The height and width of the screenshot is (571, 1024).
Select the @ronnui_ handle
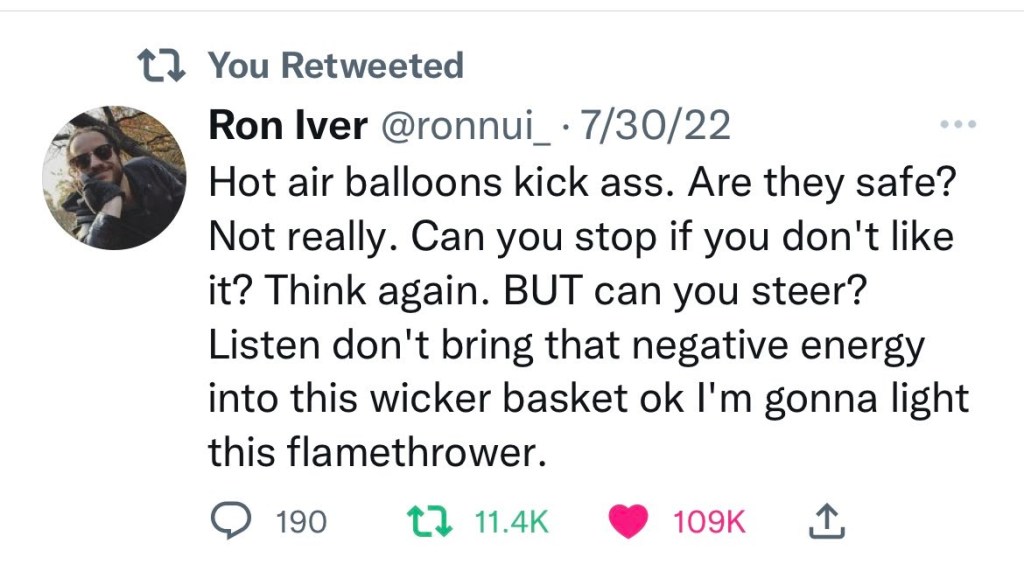click(x=465, y=127)
